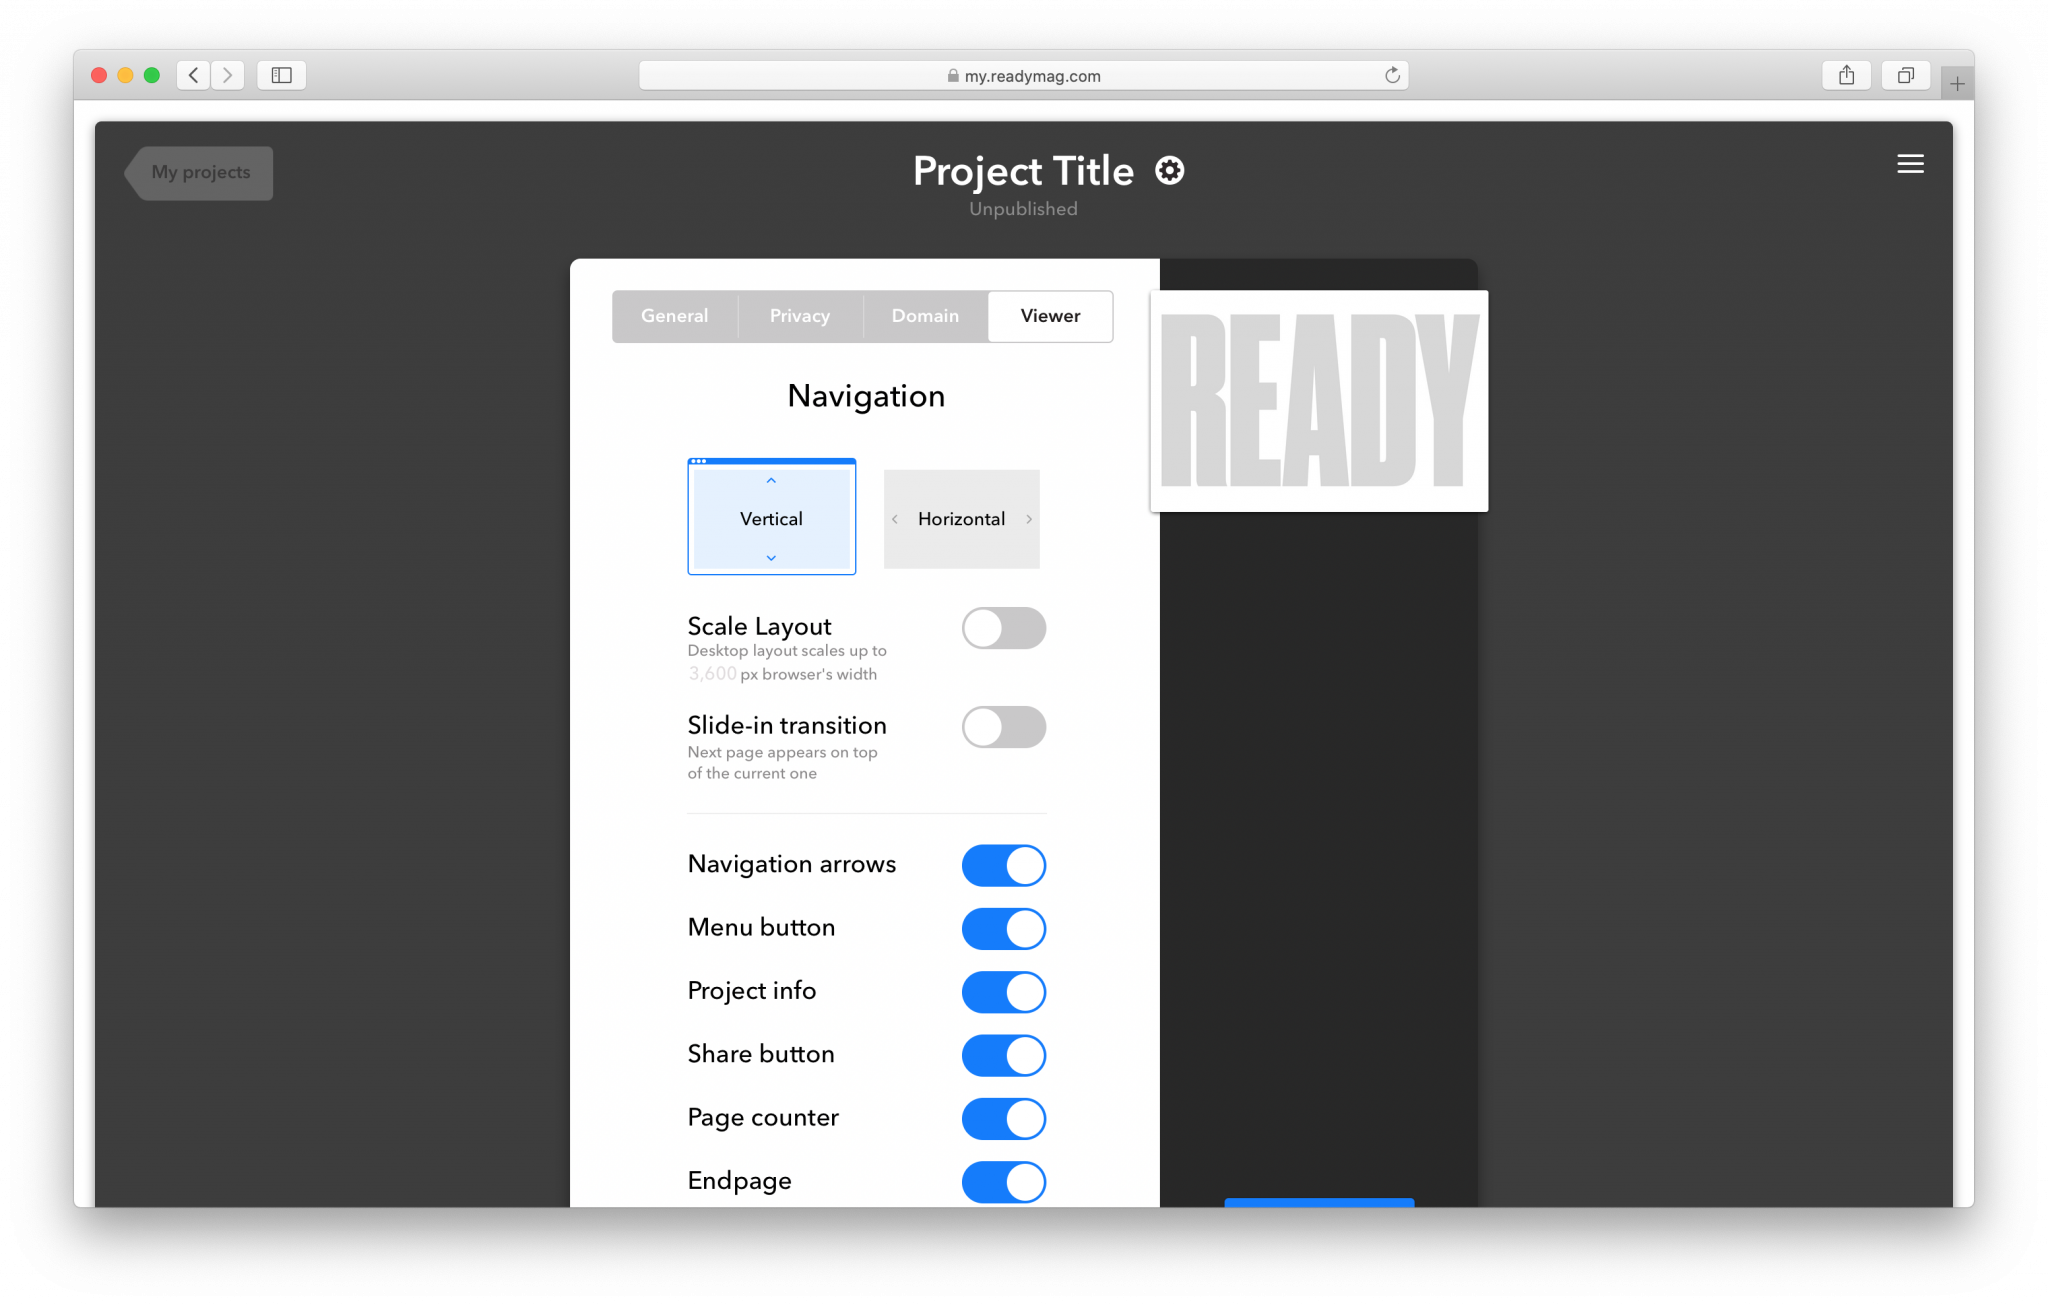Click the vertical navigation layout icon
Screen dimensions: 2048x1305
pyautogui.click(x=770, y=517)
